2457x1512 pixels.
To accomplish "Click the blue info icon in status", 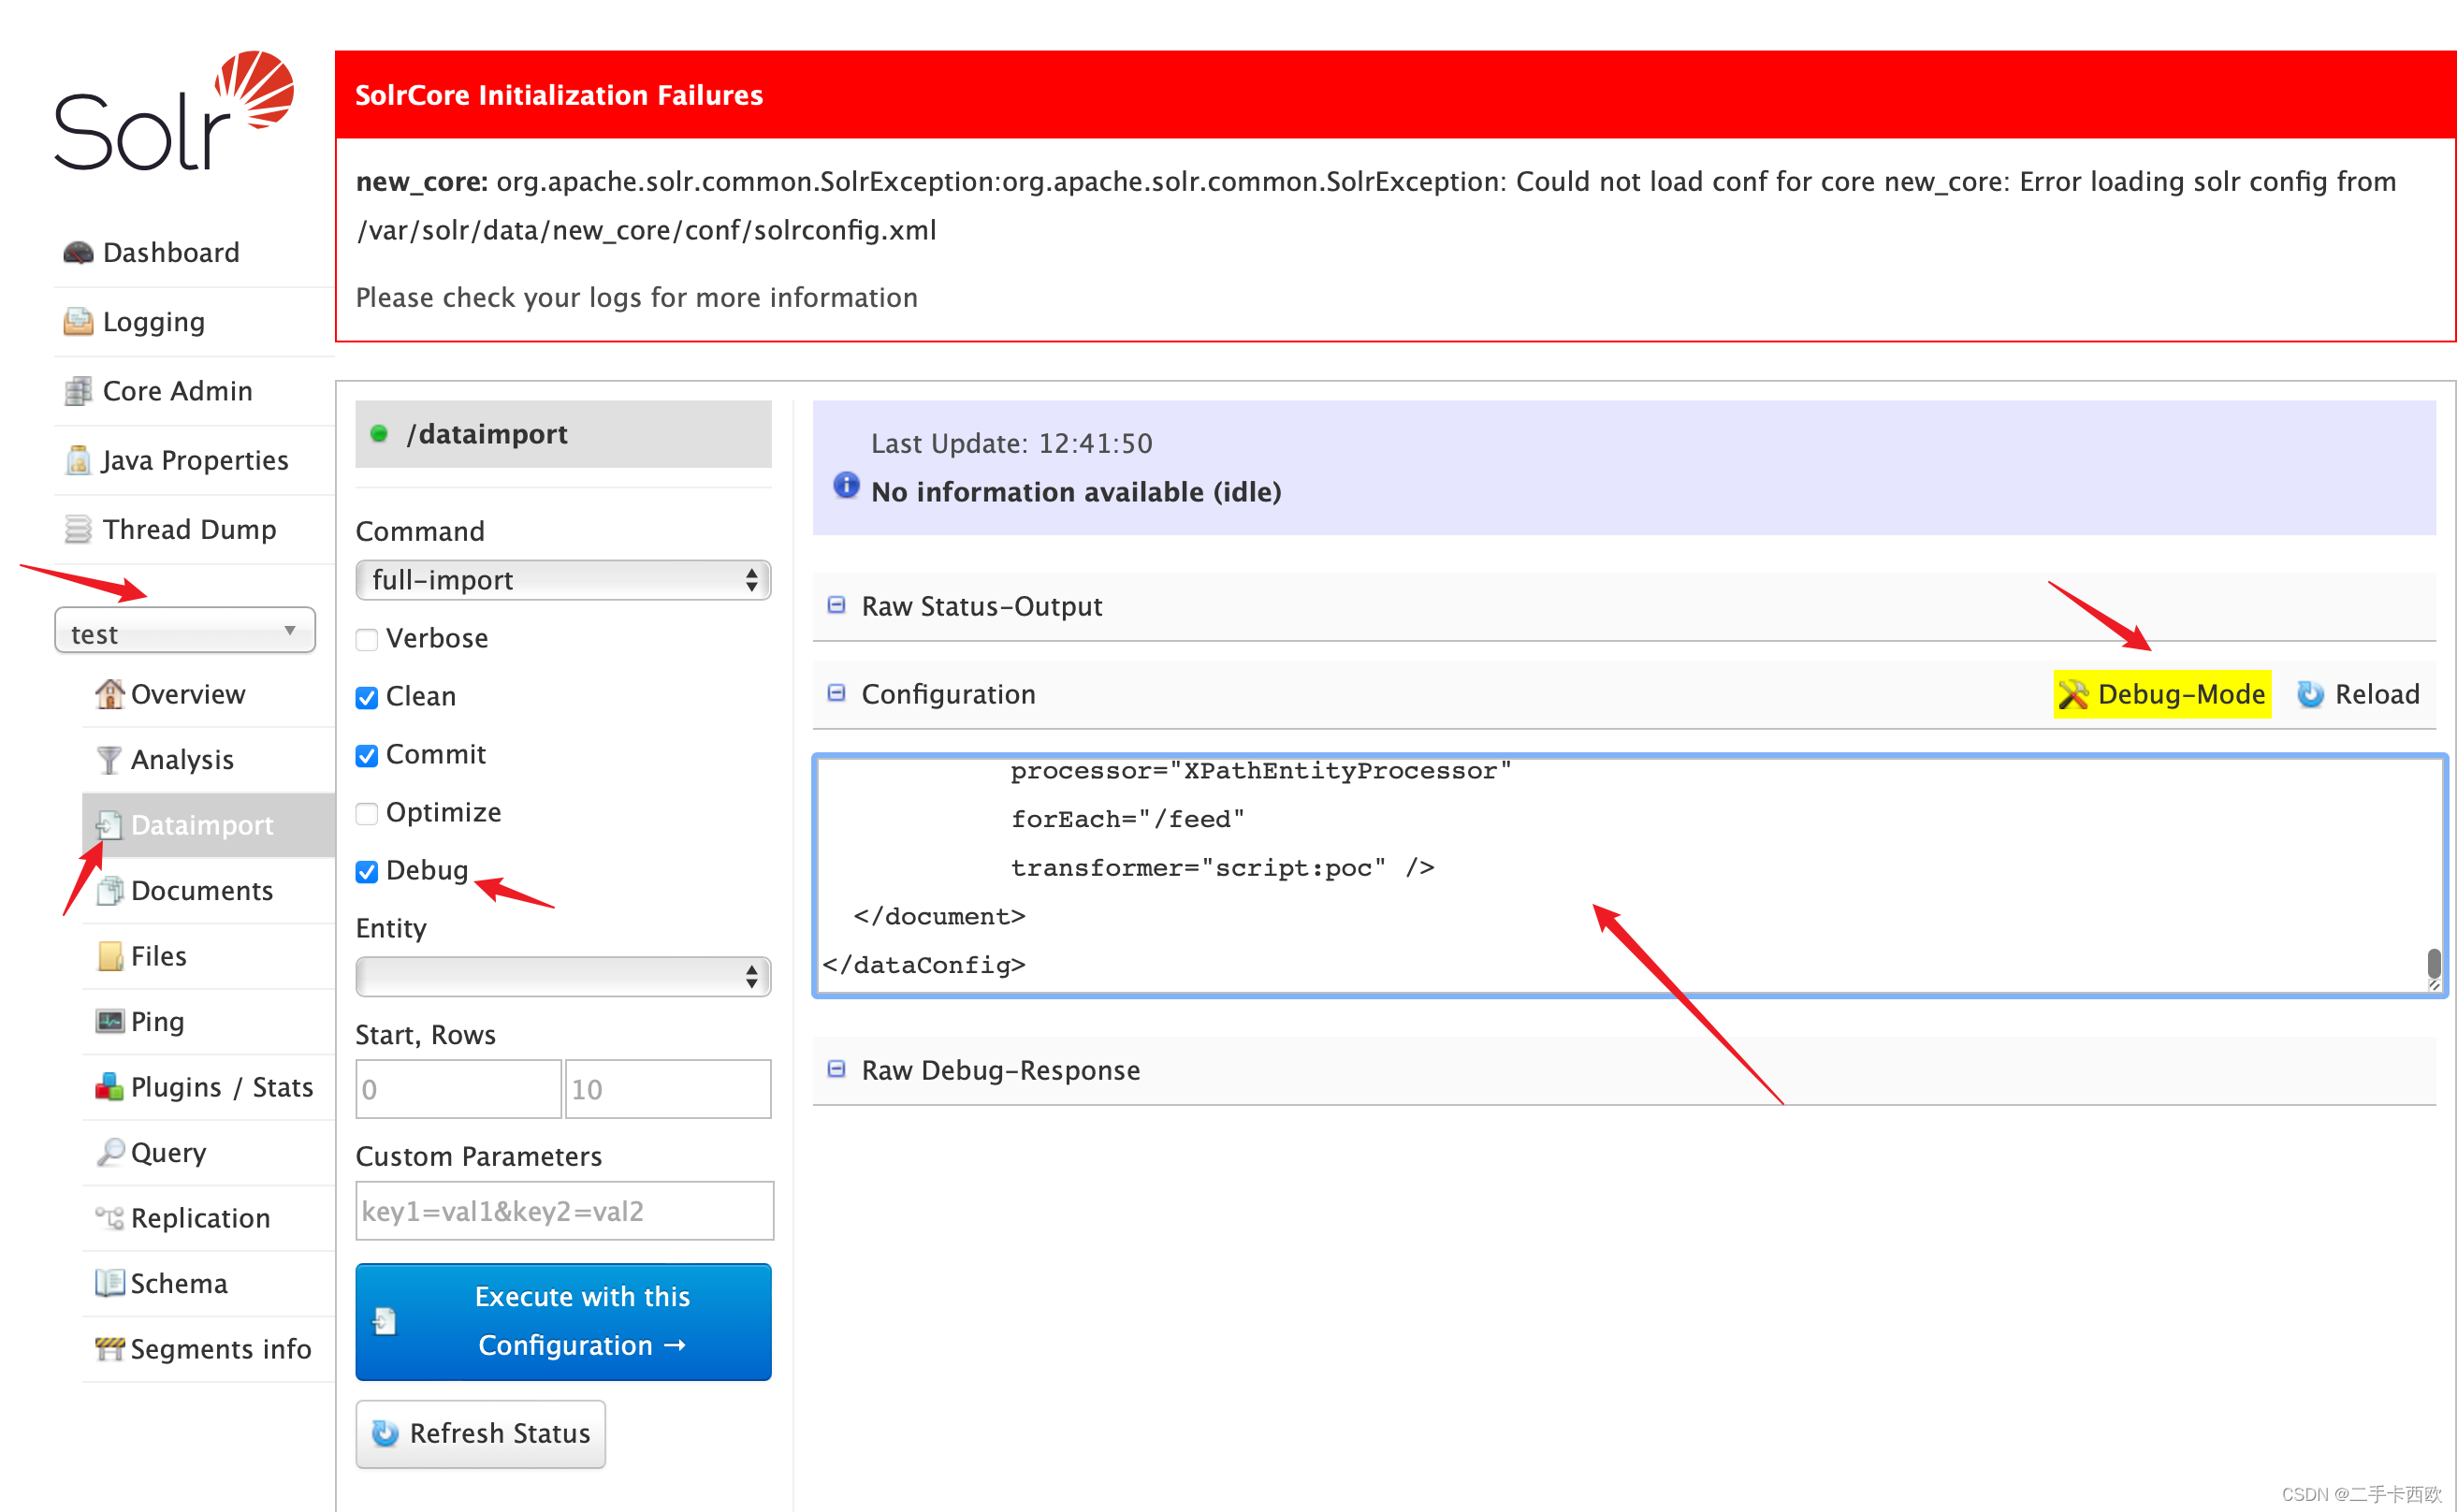I will point(846,486).
